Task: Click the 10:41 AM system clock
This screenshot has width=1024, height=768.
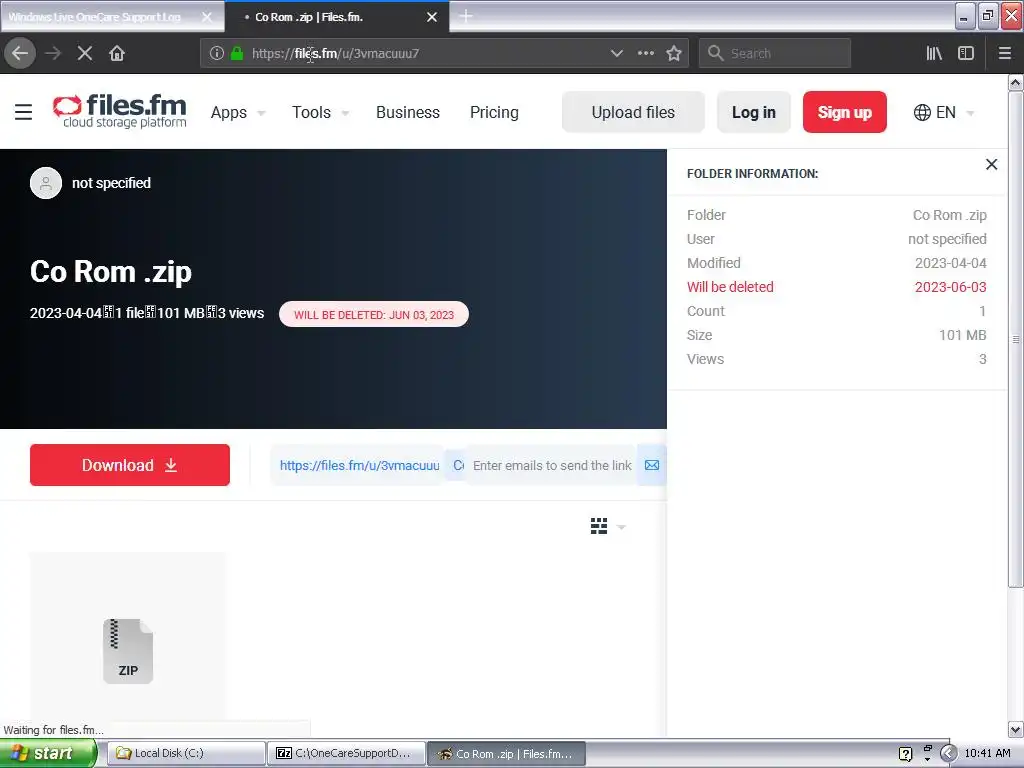Action: tap(987, 754)
